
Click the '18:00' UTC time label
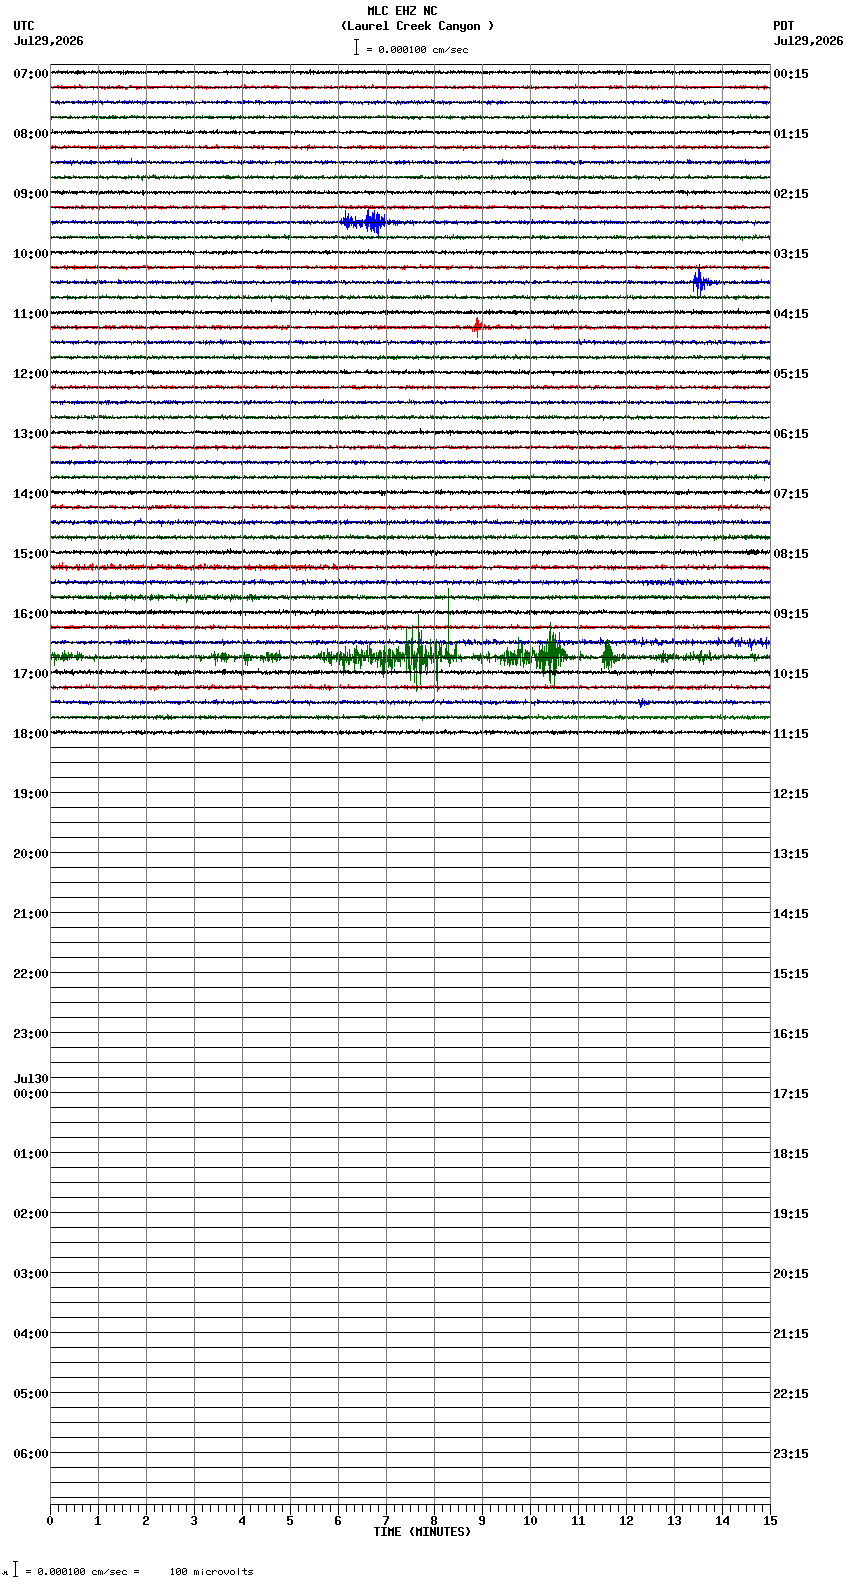click(31, 734)
